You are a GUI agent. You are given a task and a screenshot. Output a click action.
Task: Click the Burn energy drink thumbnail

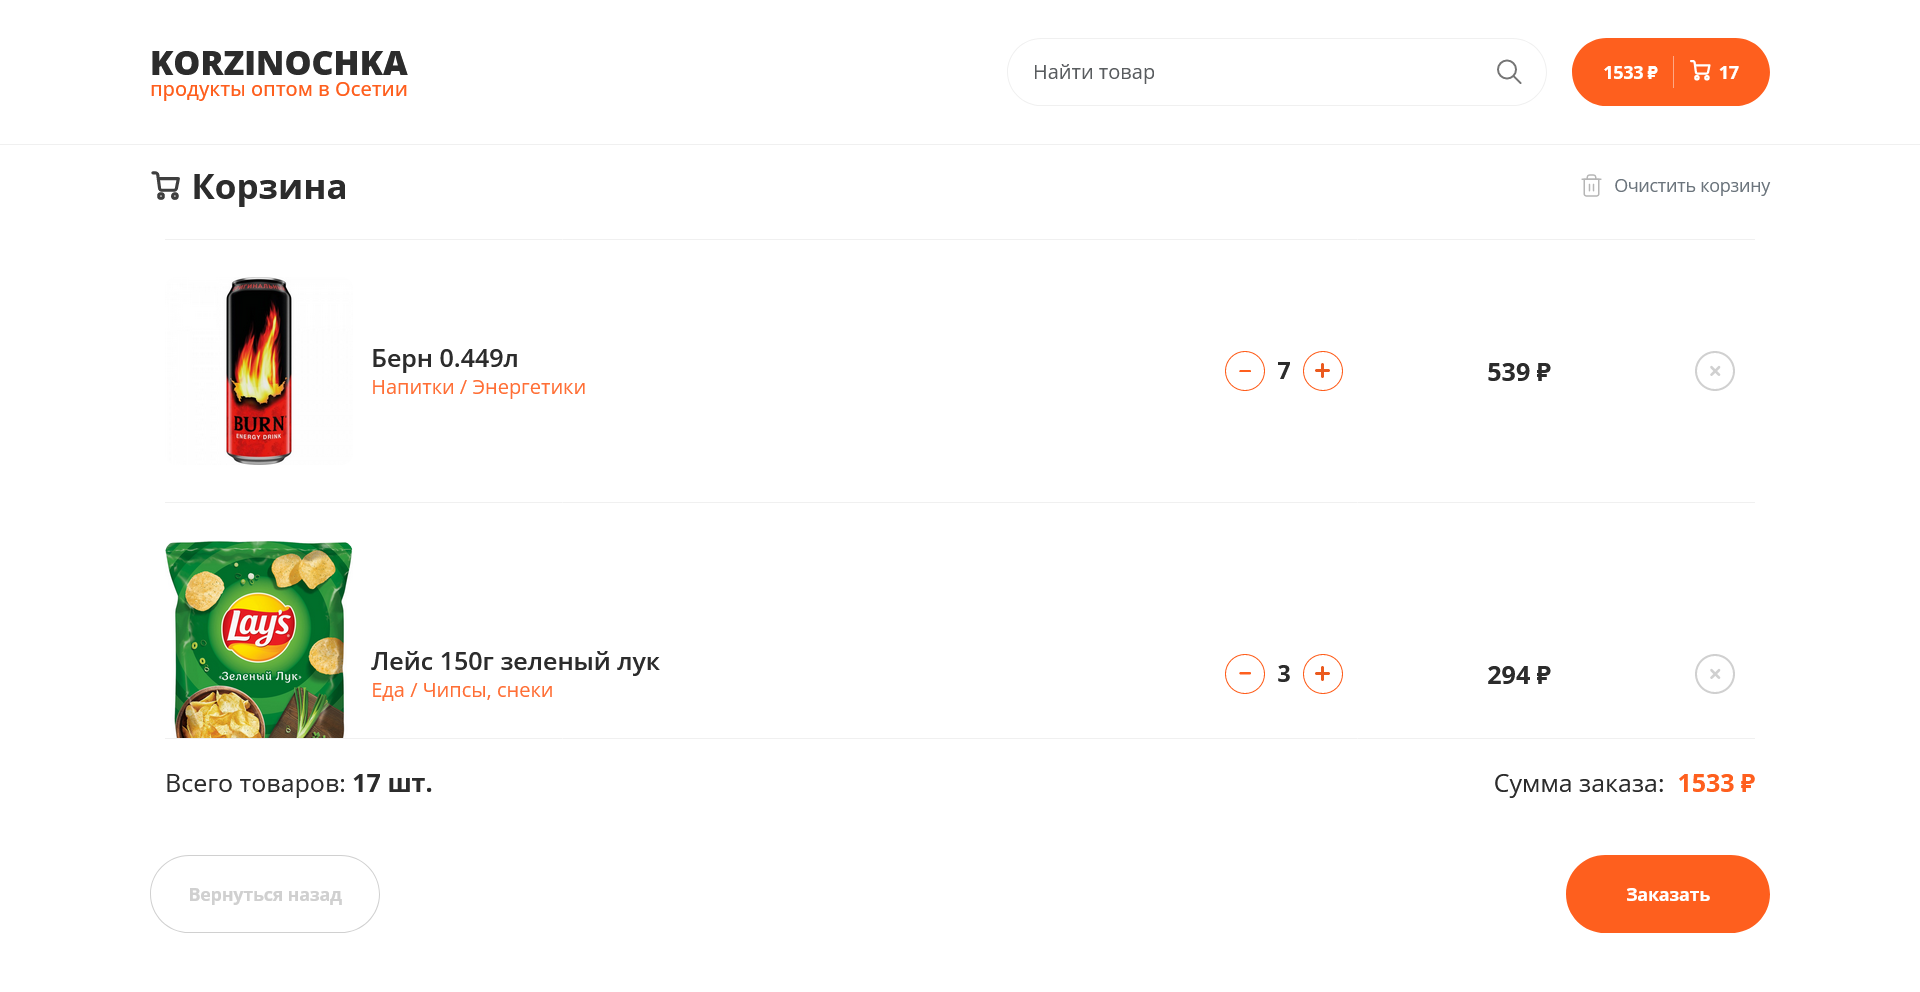pyautogui.click(x=259, y=371)
